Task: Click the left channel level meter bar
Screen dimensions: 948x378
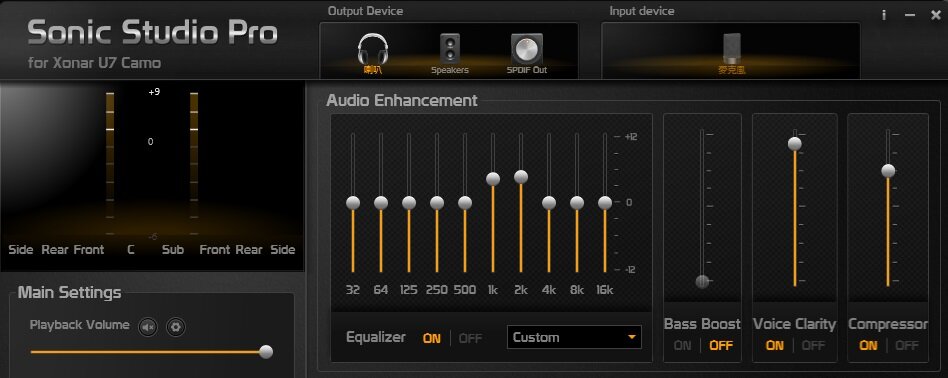Action: (x=109, y=163)
